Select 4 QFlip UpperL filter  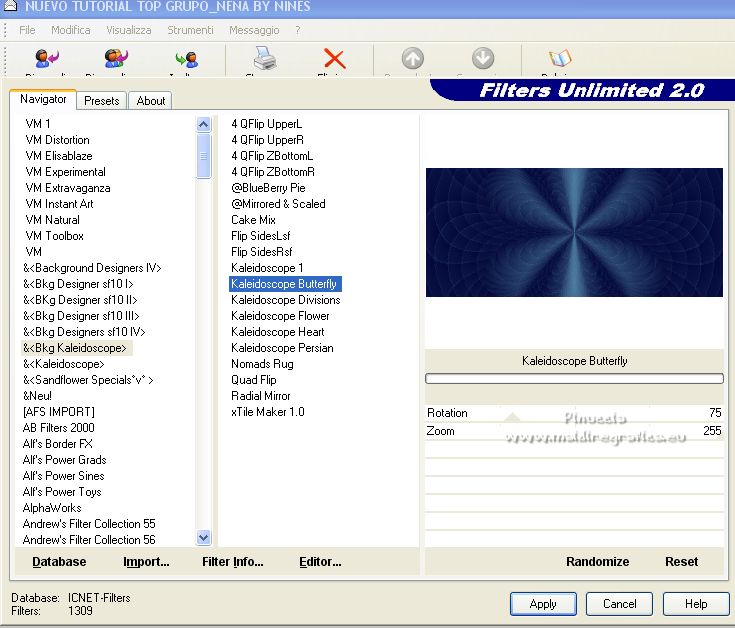(x=267, y=124)
